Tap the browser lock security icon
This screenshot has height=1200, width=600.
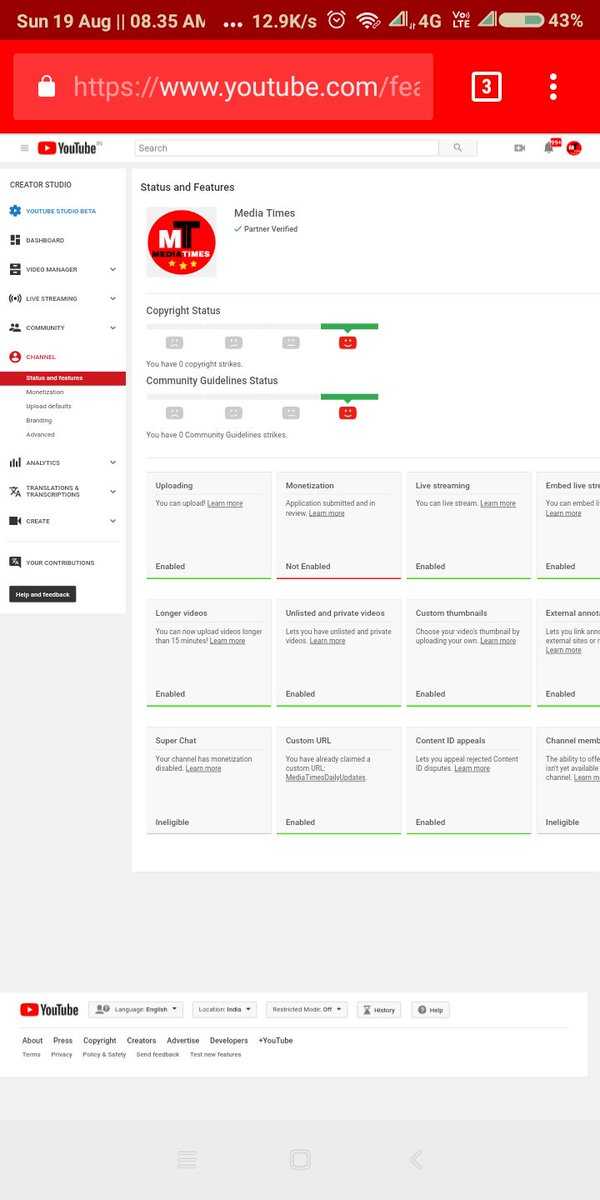(46, 87)
